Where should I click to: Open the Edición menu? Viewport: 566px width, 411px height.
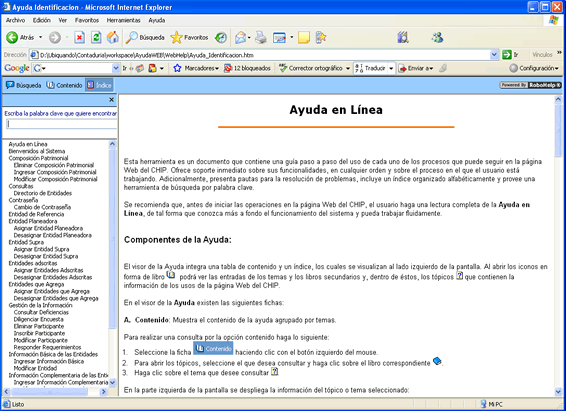42,20
